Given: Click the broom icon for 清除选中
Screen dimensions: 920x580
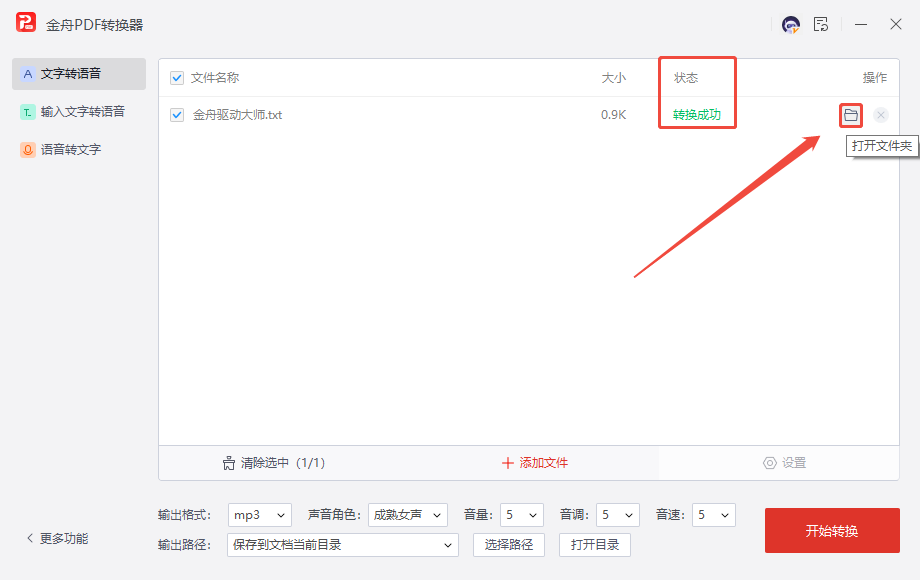Looking at the screenshot, I should click(x=229, y=463).
